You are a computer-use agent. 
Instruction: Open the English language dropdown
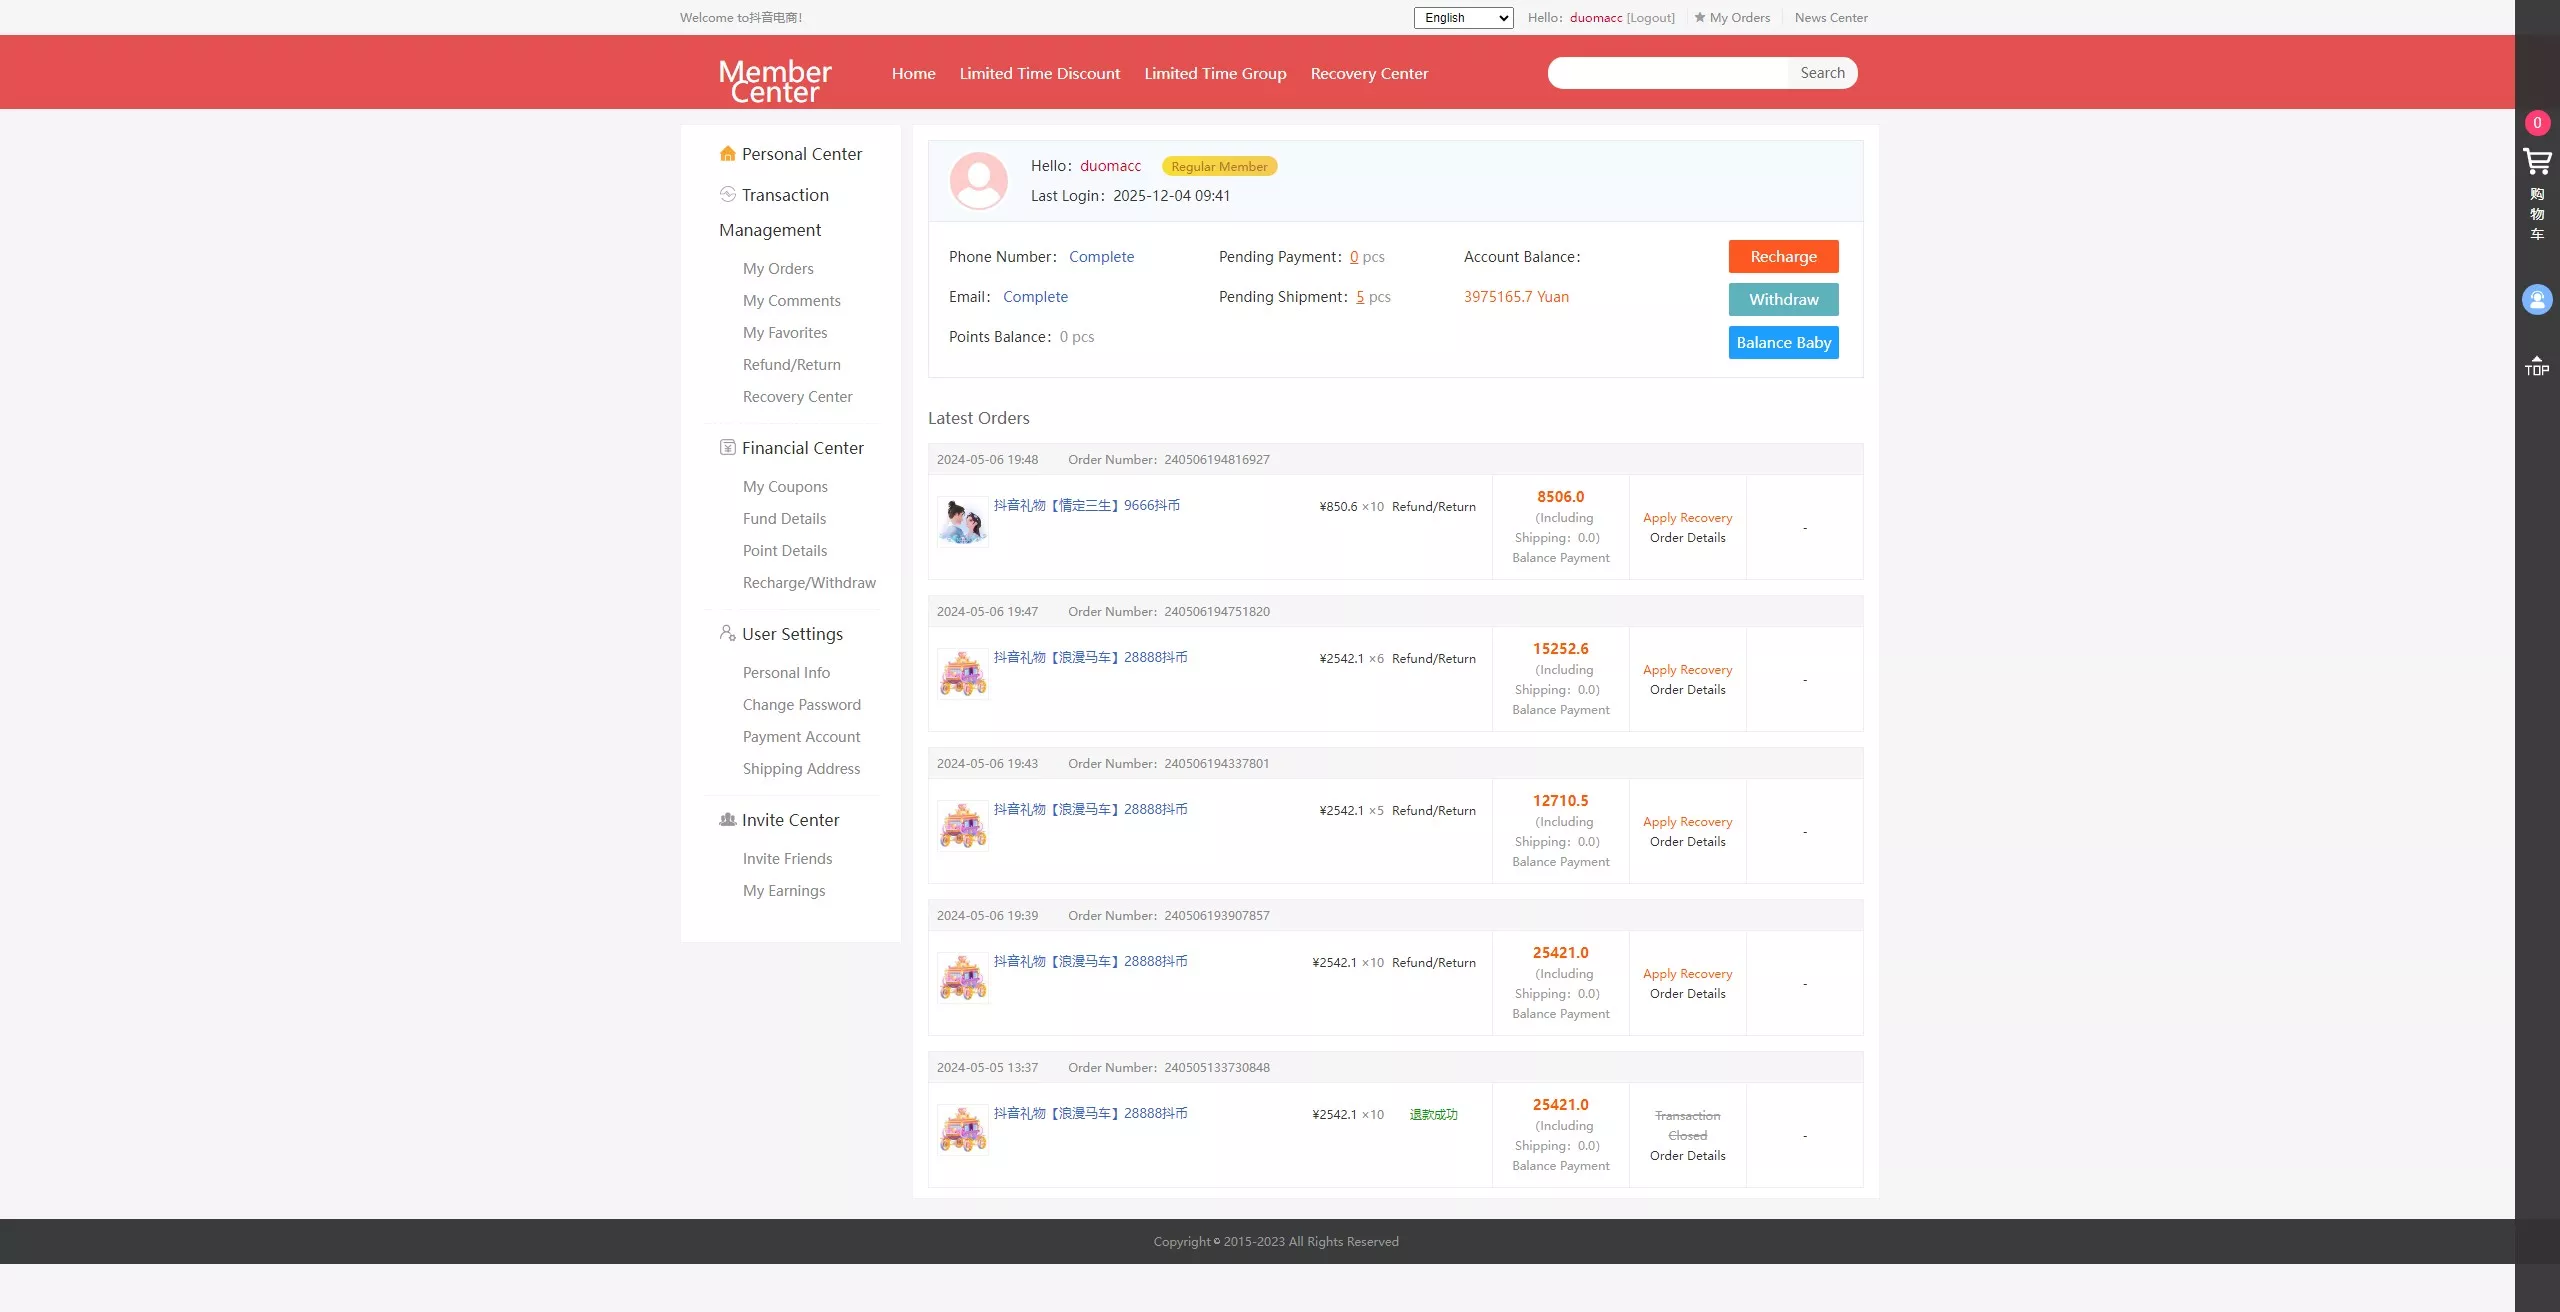(1462, 18)
